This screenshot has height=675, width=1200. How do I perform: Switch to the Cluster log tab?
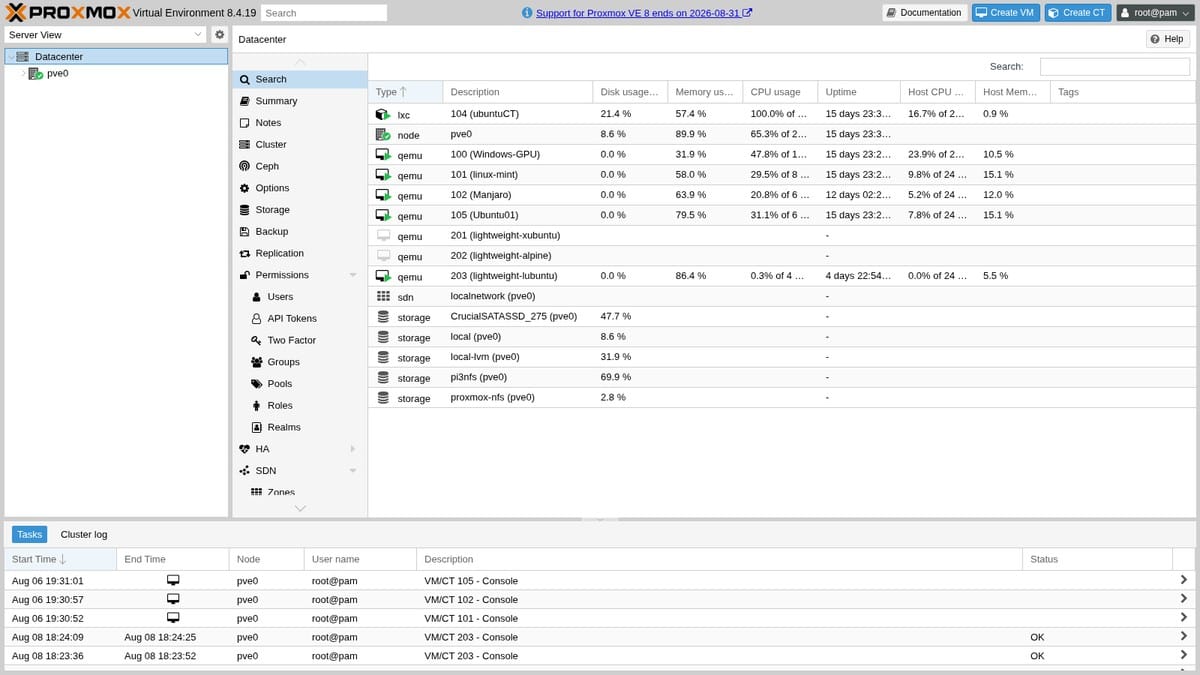[84, 535]
